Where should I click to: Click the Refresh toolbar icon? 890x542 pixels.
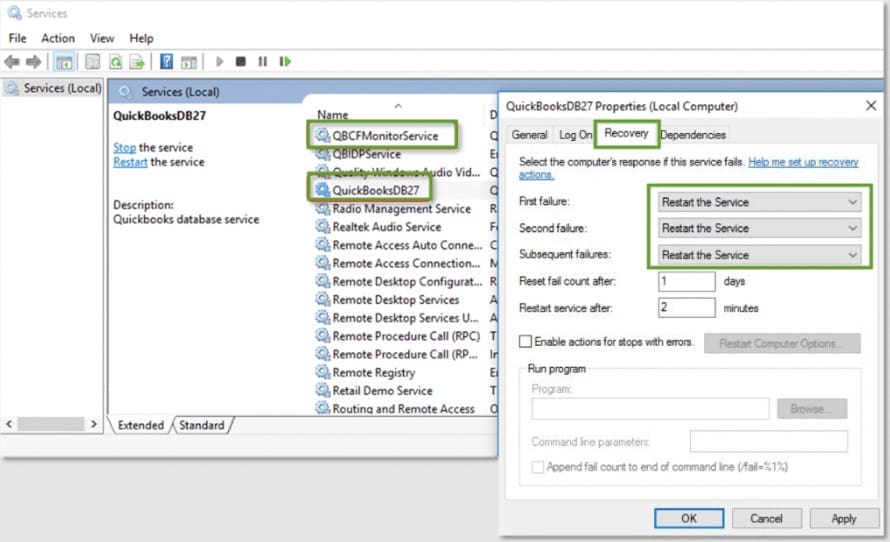(x=116, y=61)
